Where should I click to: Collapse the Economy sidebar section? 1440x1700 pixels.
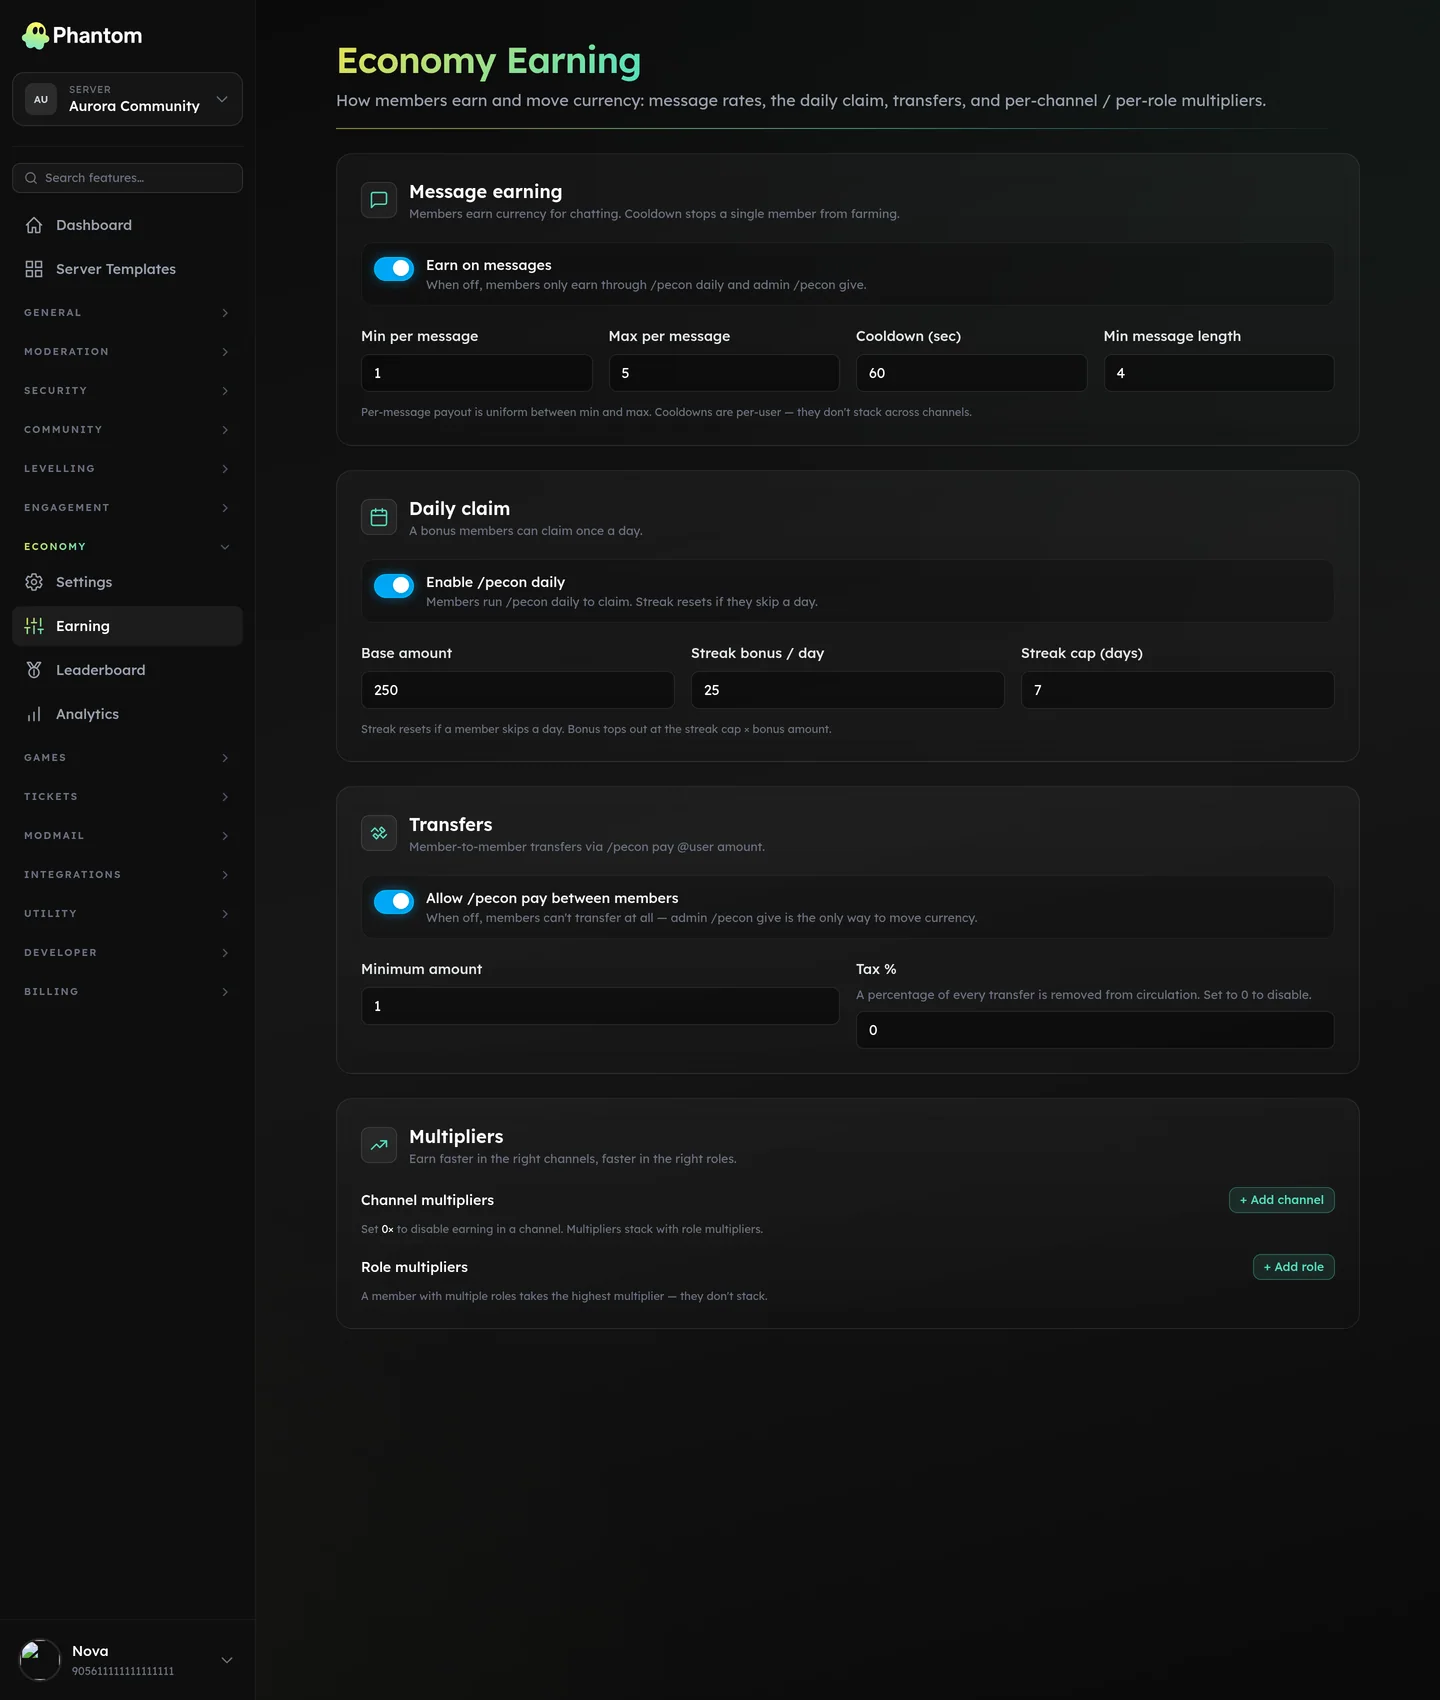(x=127, y=547)
